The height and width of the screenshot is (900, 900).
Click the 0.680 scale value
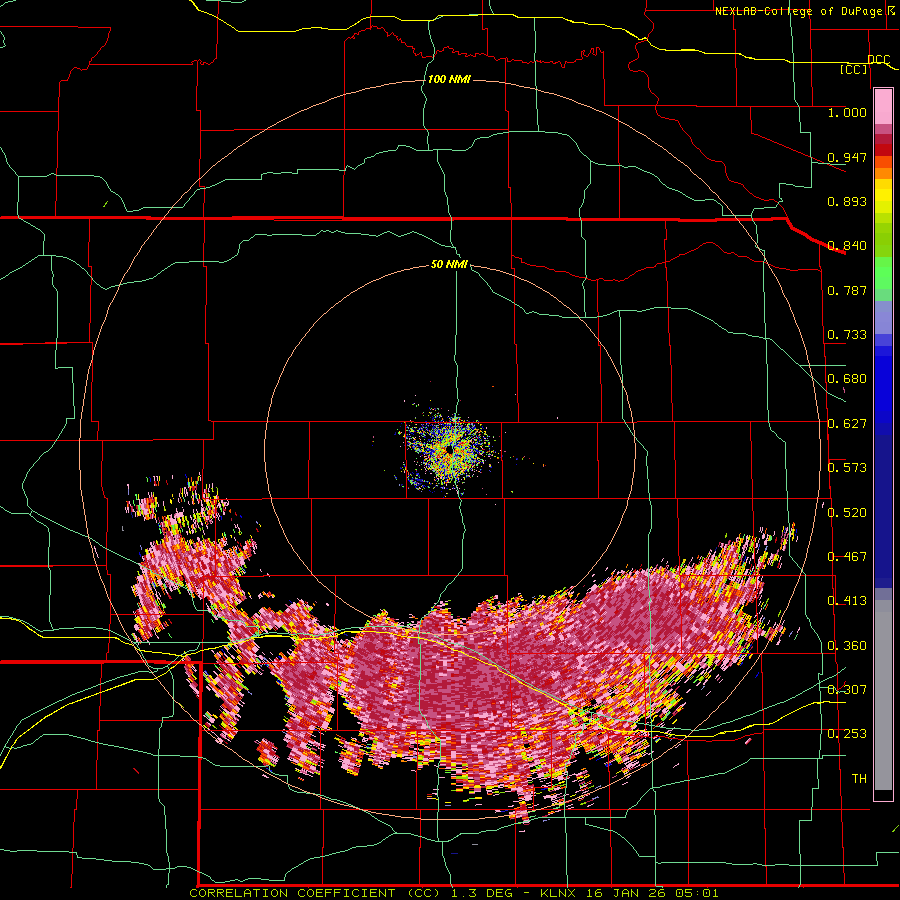[x=847, y=379]
